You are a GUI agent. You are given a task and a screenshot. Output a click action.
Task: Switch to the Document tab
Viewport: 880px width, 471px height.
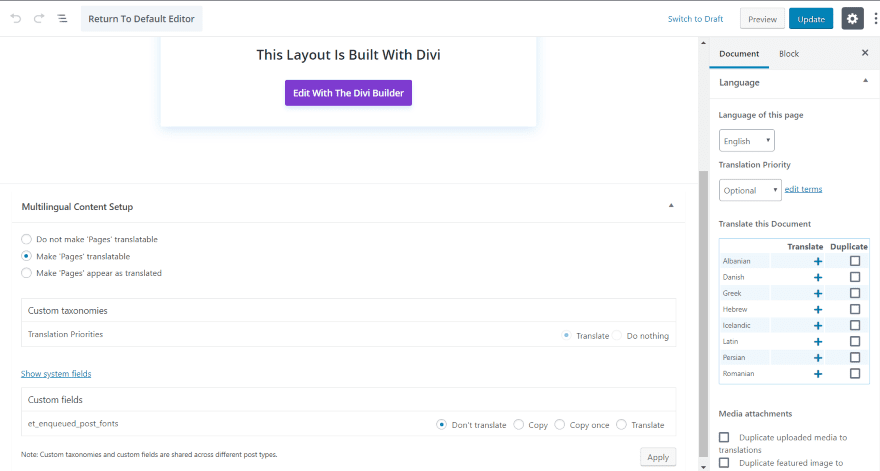point(739,53)
